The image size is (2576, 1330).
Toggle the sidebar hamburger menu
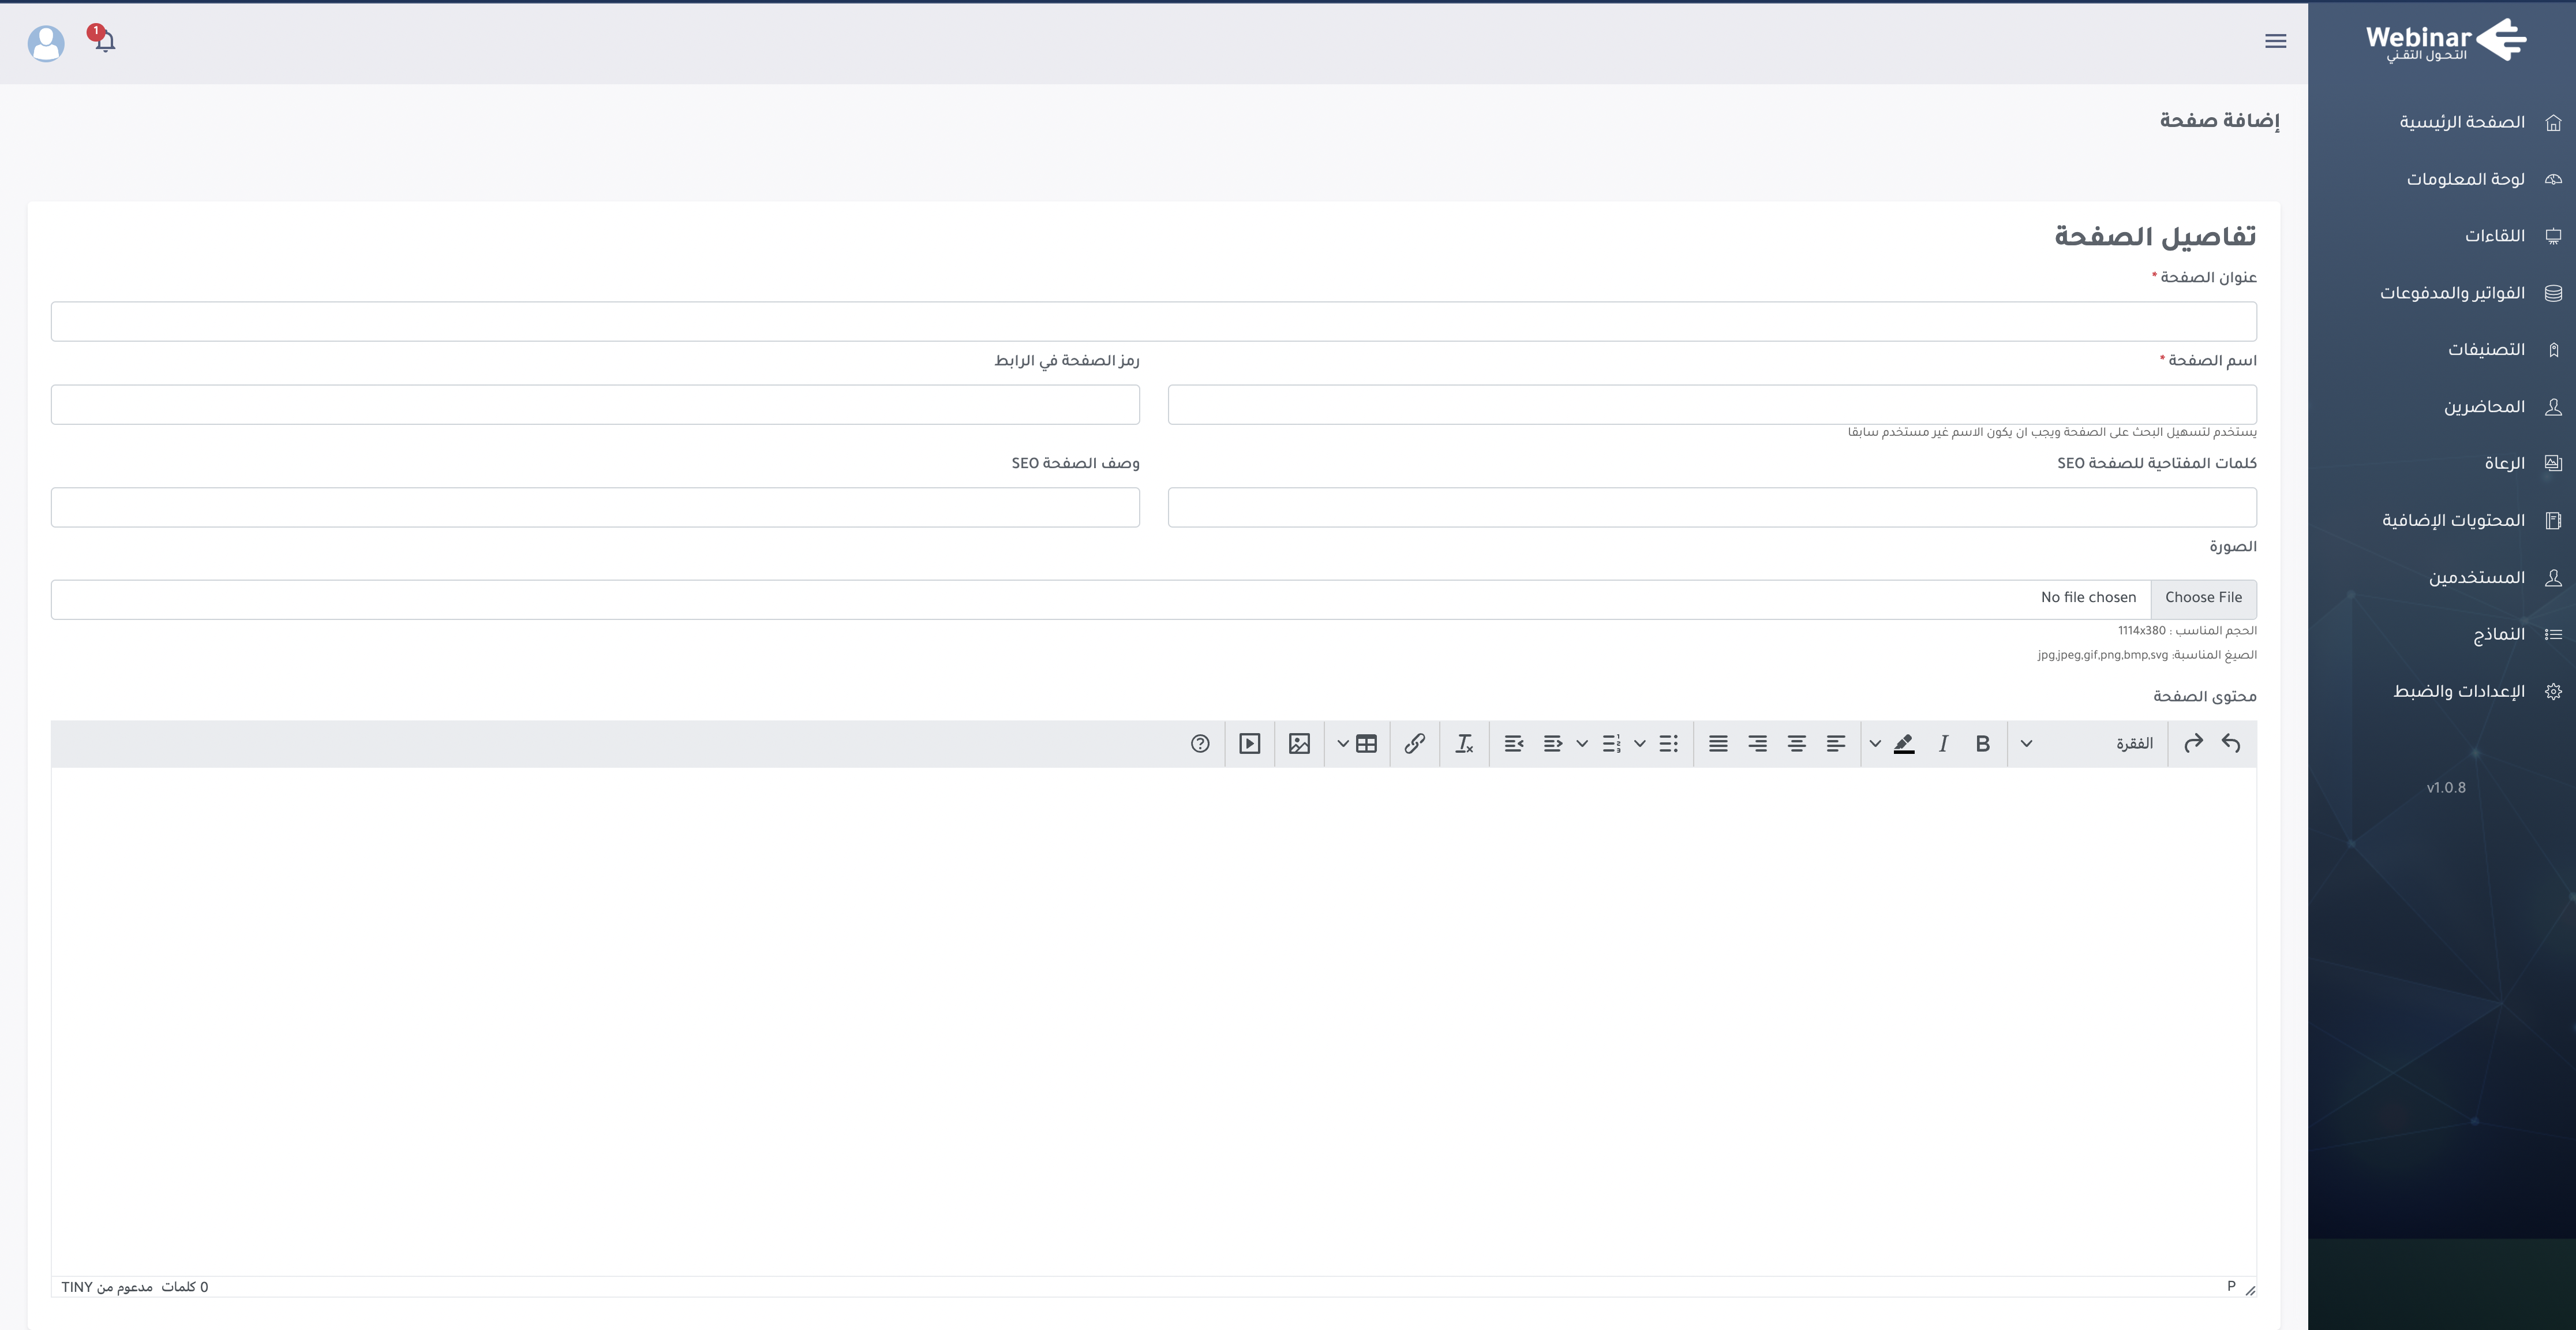coord(2275,41)
